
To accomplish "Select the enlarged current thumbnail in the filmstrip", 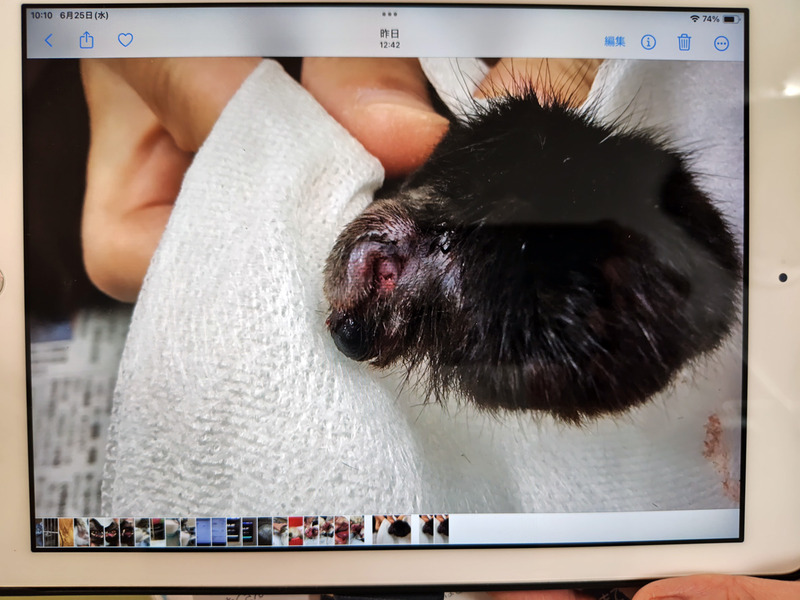I will point(392,529).
